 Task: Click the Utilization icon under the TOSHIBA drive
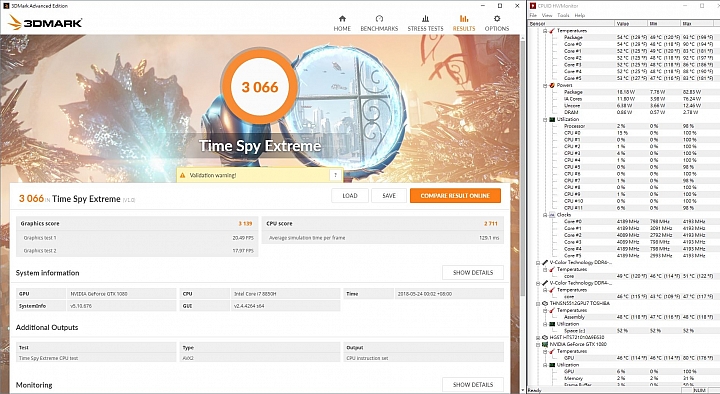click(552, 324)
